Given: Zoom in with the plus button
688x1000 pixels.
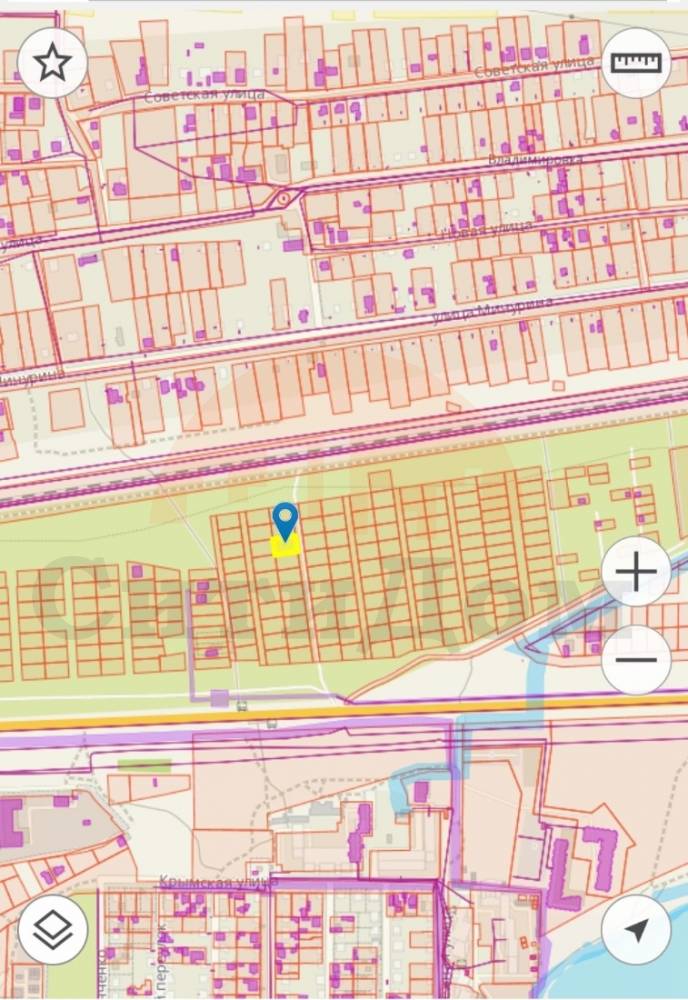Looking at the screenshot, I should pos(636,571).
